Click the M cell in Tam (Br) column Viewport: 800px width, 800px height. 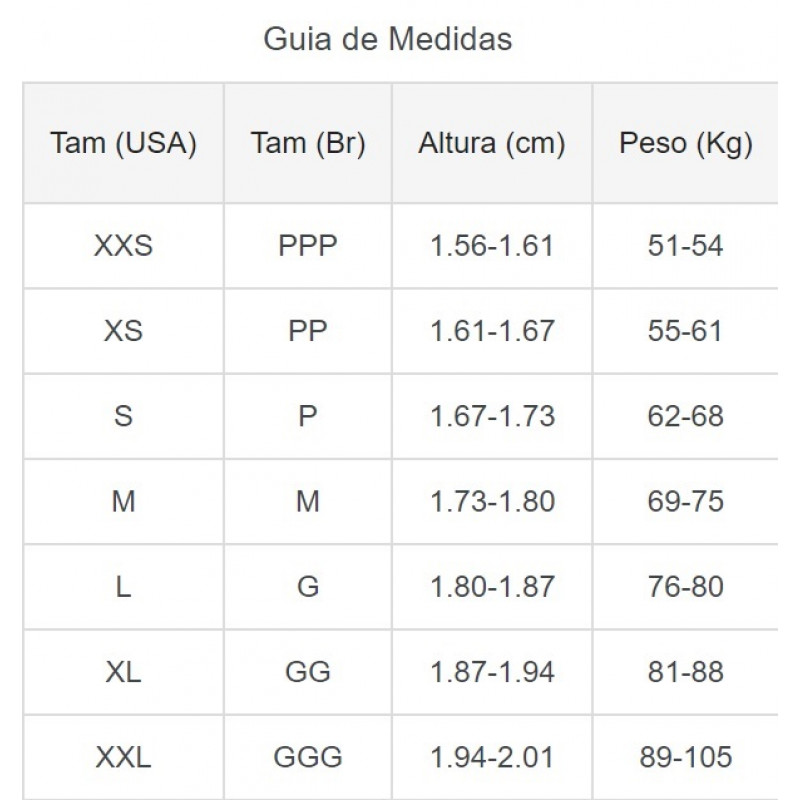tap(308, 501)
